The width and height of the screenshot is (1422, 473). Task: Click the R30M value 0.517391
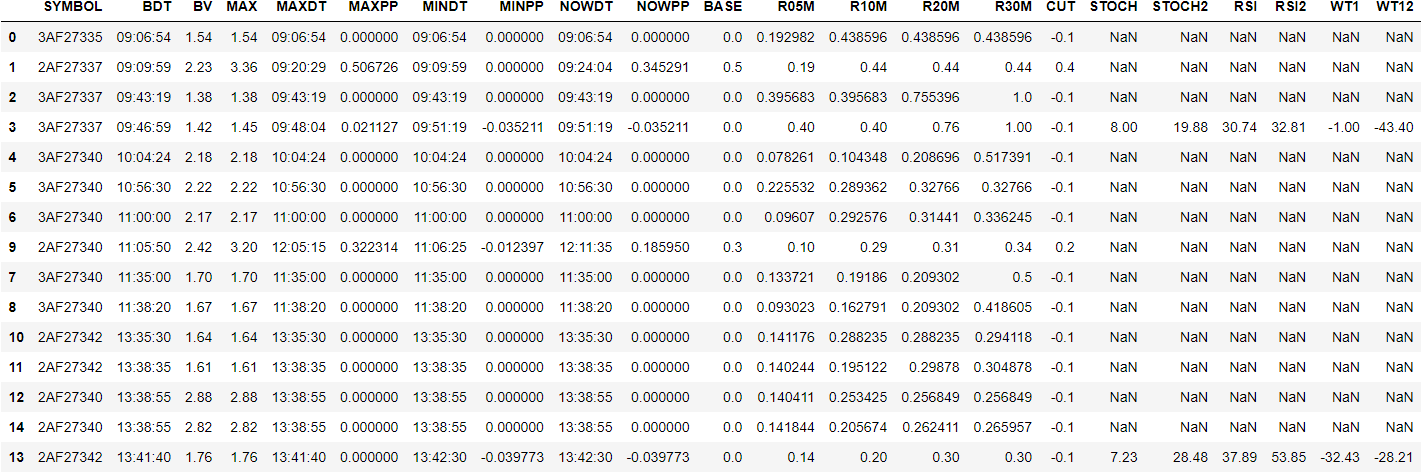pyautogui.click(x=1004, y=157)
